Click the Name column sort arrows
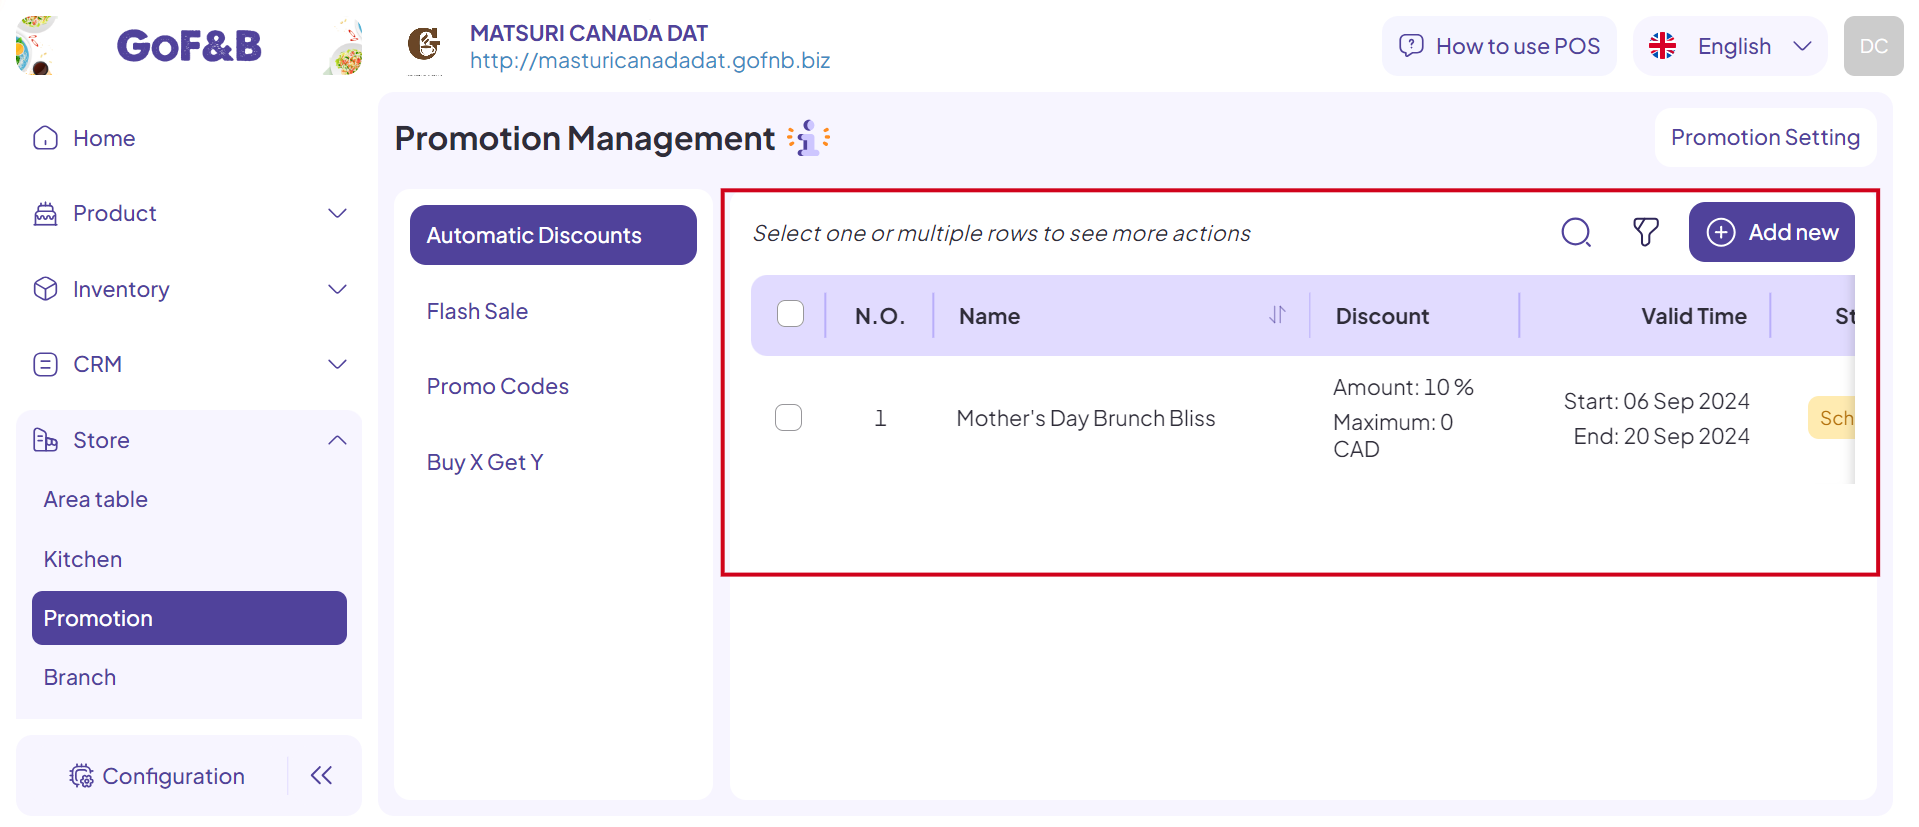 point(1277,315)
